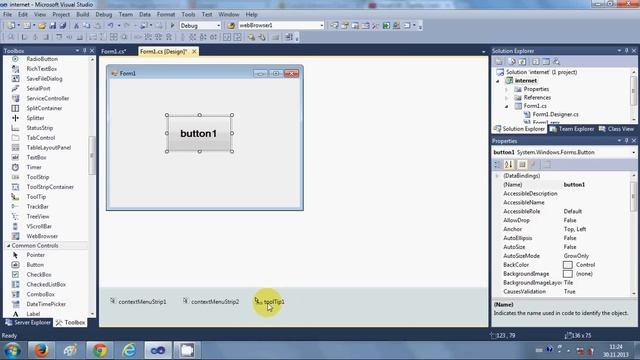Image resolution: width=640 pixels, height=360 pixels.
Task: Switch to the Class View tab
Action: pos(616,129)
